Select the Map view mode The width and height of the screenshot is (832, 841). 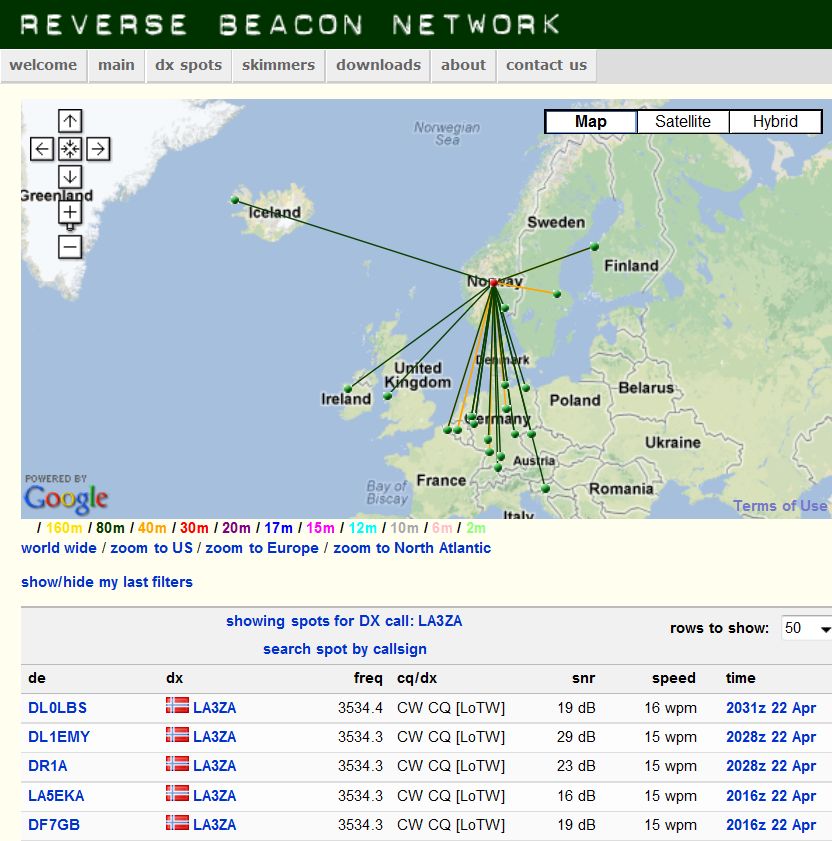coord(589,121)
